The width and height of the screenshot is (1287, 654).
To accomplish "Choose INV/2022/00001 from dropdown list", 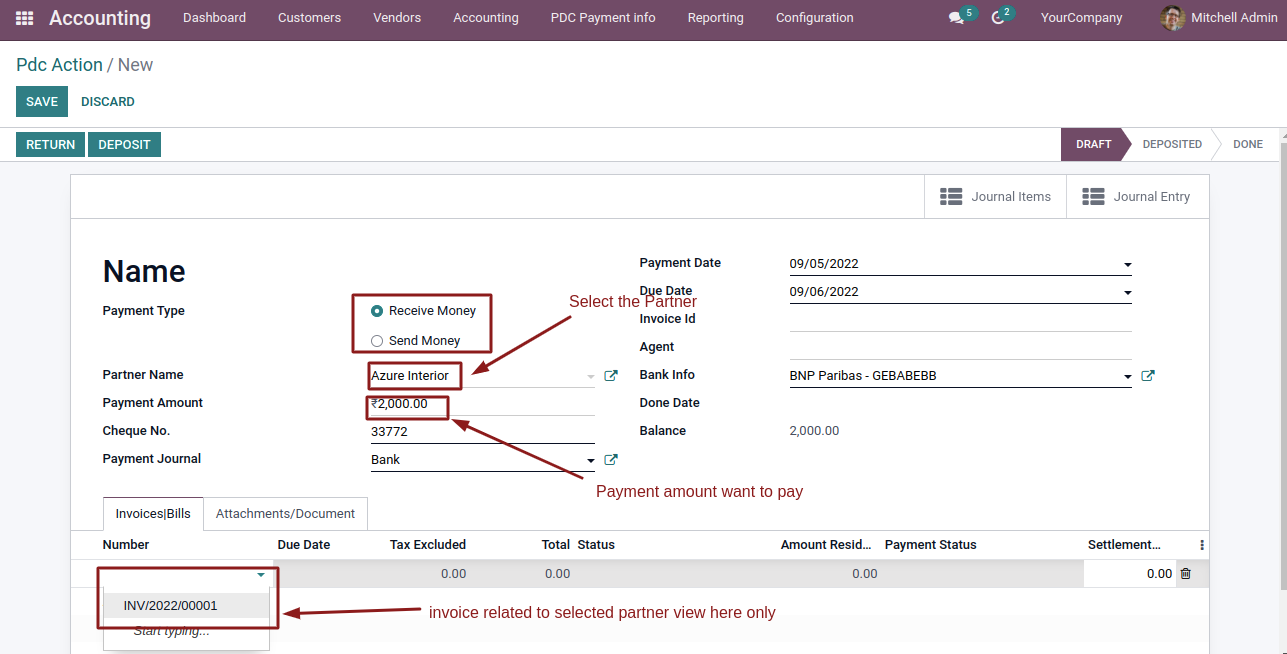I will tap(186, 606).
